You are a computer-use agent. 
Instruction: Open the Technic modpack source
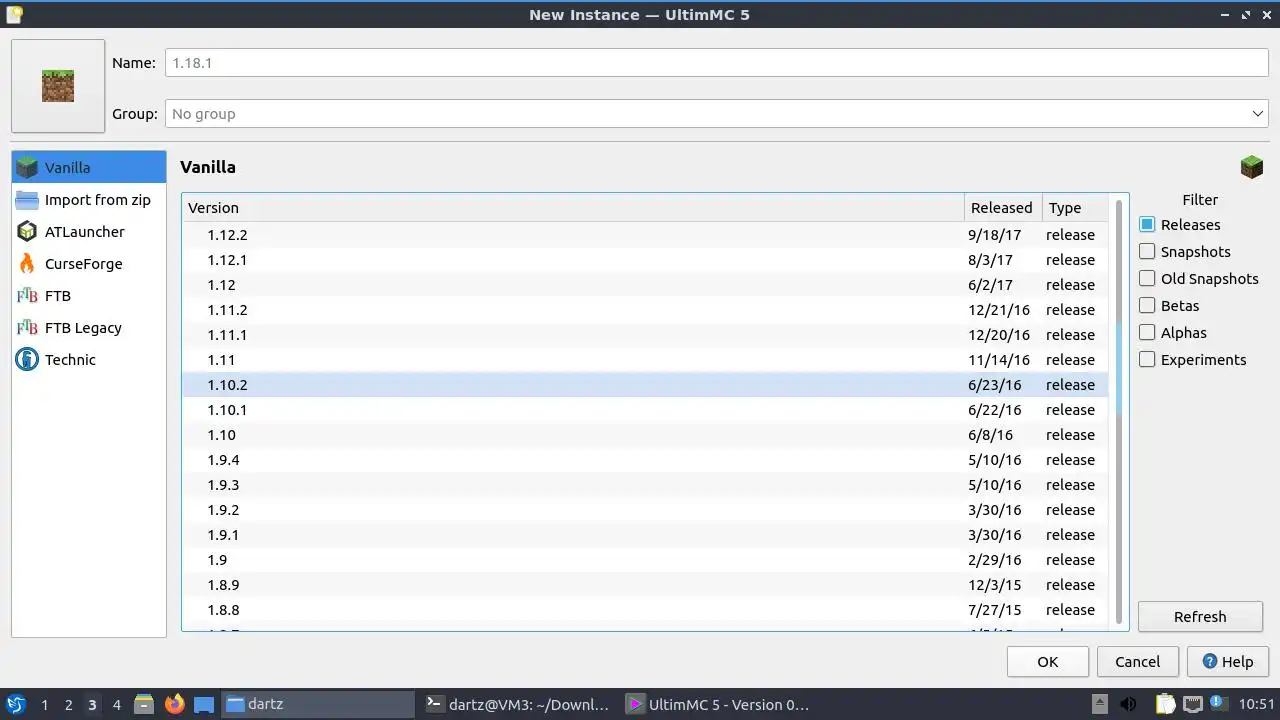(x=89, y=359)
